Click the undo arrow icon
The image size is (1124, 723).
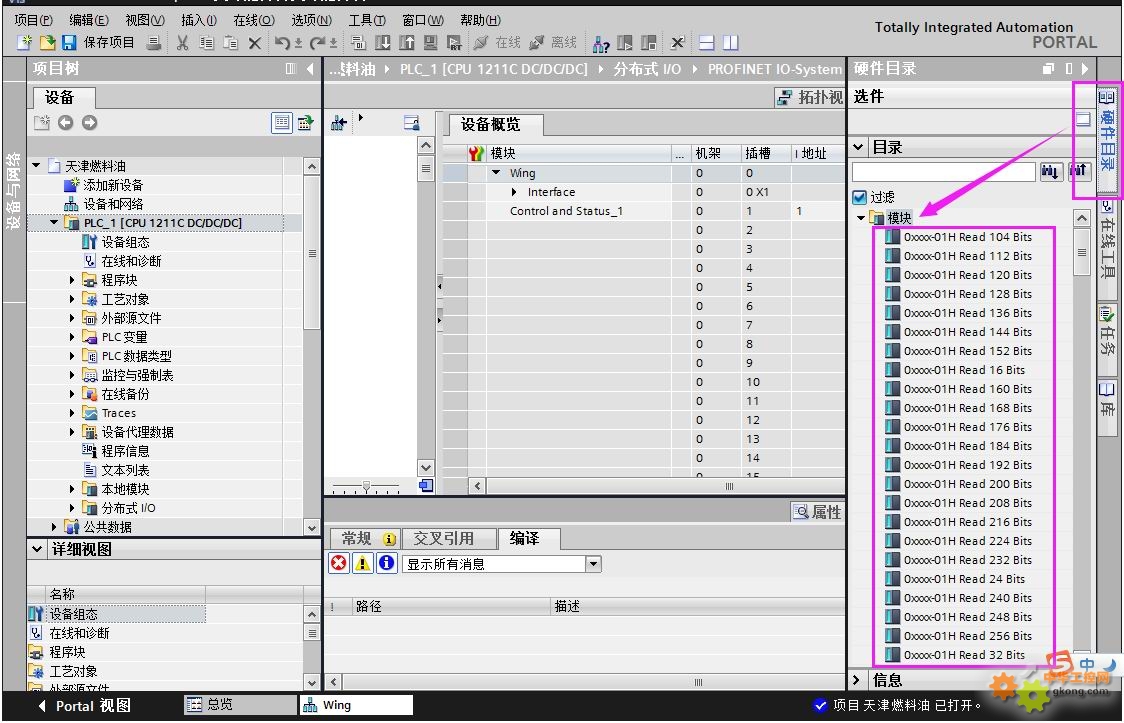click(x=282, y=43)
